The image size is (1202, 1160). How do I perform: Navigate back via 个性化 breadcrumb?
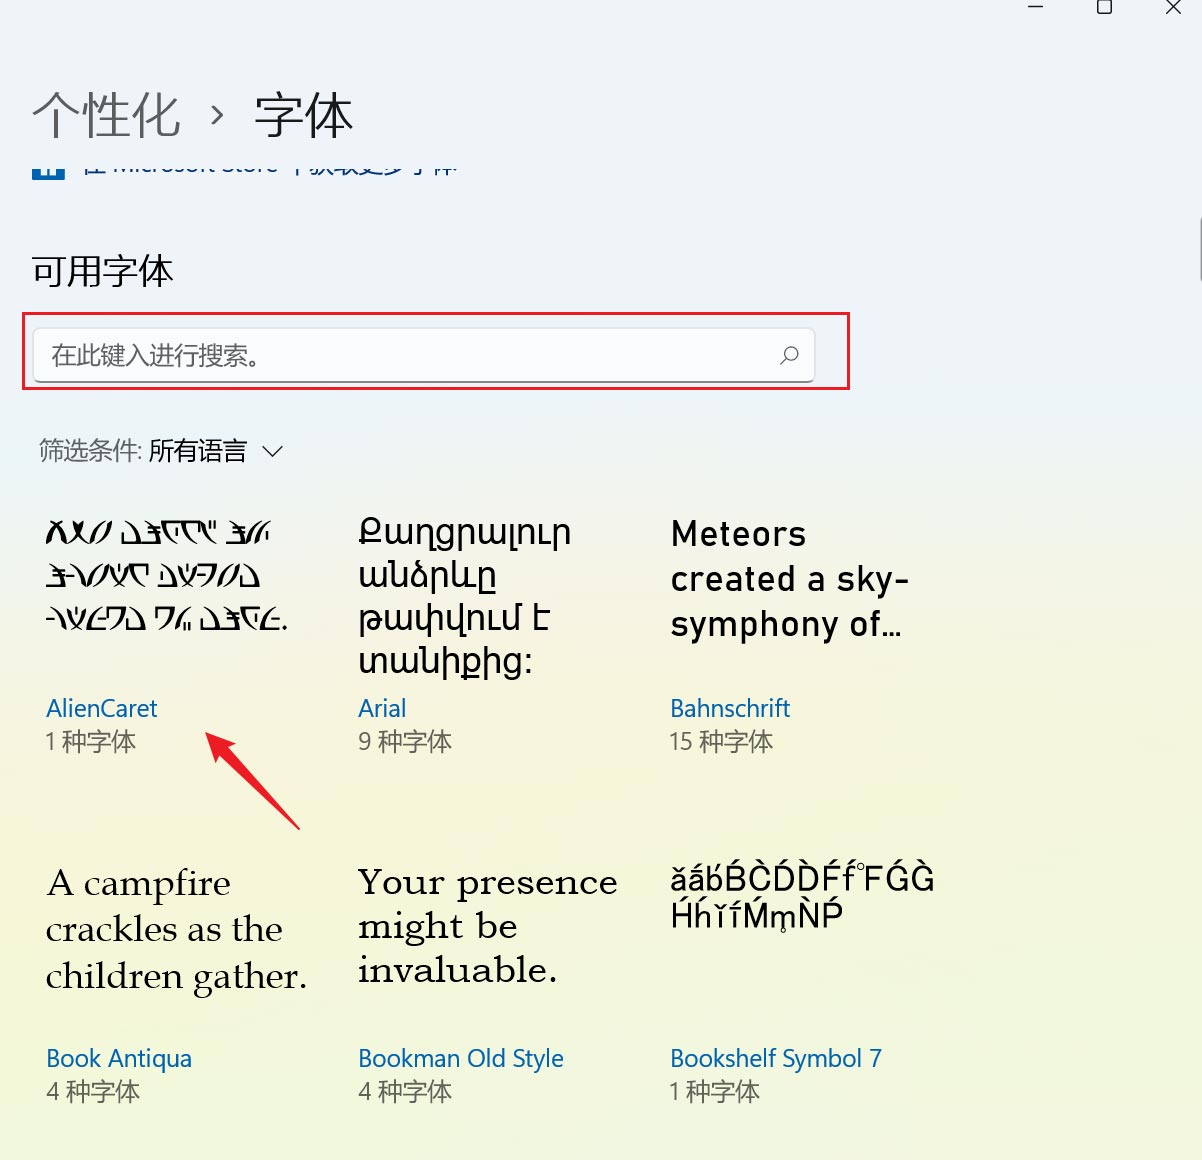pos(106,114)
